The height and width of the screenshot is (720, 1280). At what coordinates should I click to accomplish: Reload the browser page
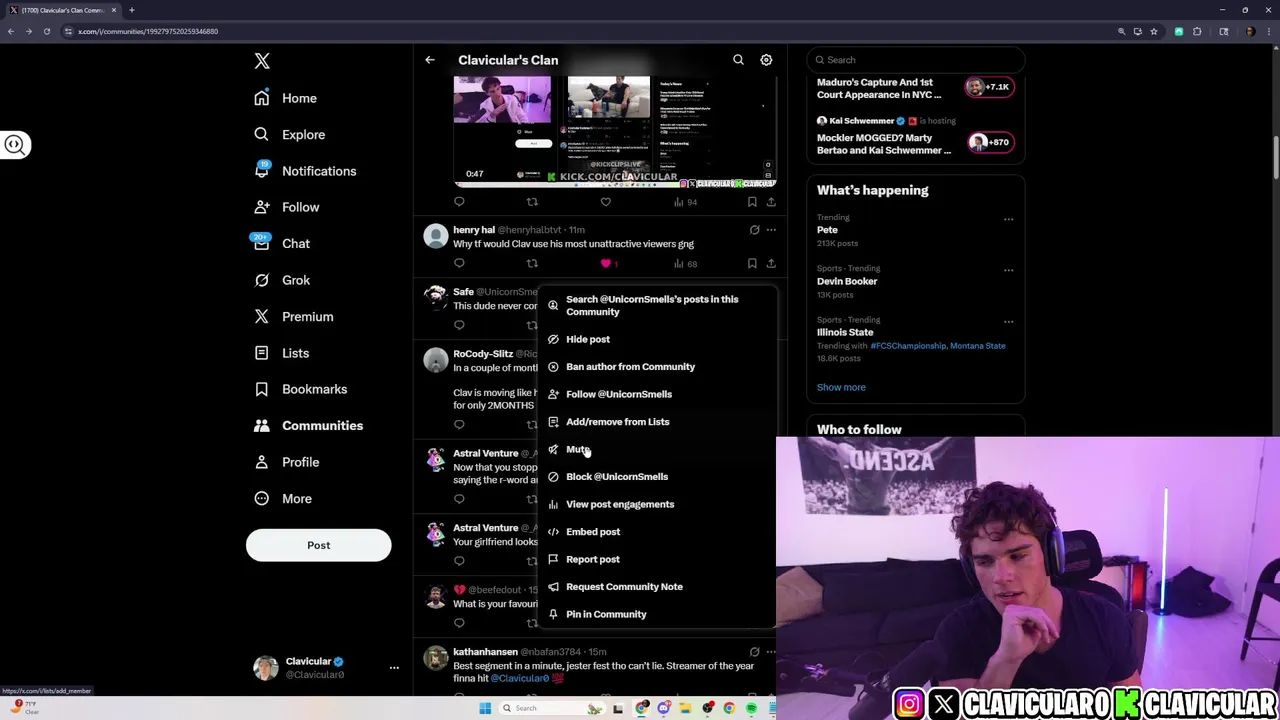(46, 31)
